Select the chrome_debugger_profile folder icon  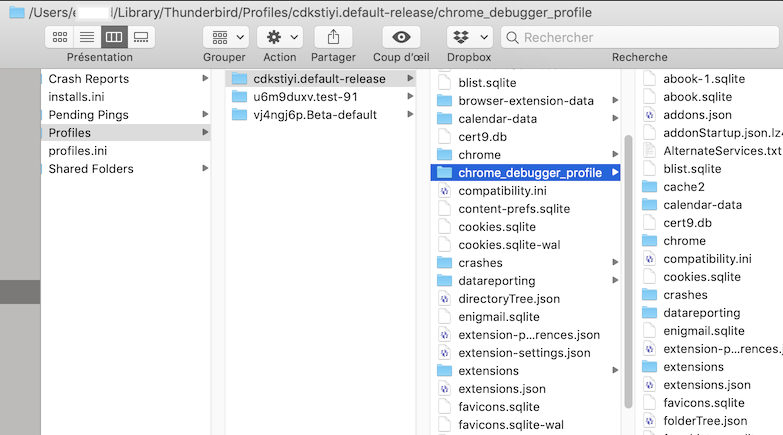445,173
